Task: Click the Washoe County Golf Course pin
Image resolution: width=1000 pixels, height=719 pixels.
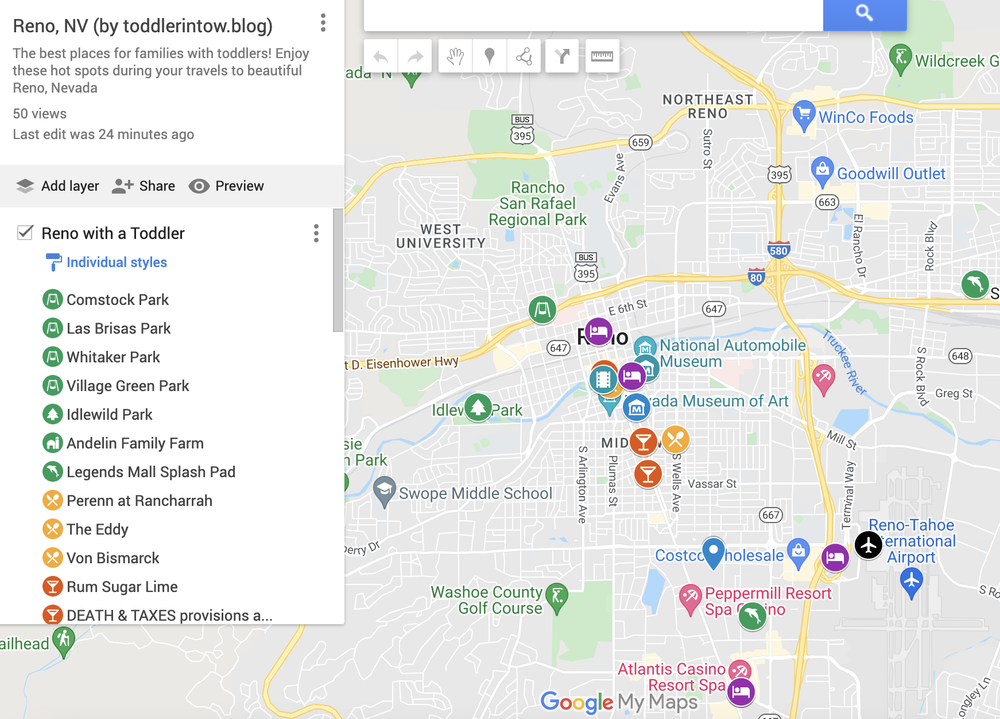Action: coord(557,598)
